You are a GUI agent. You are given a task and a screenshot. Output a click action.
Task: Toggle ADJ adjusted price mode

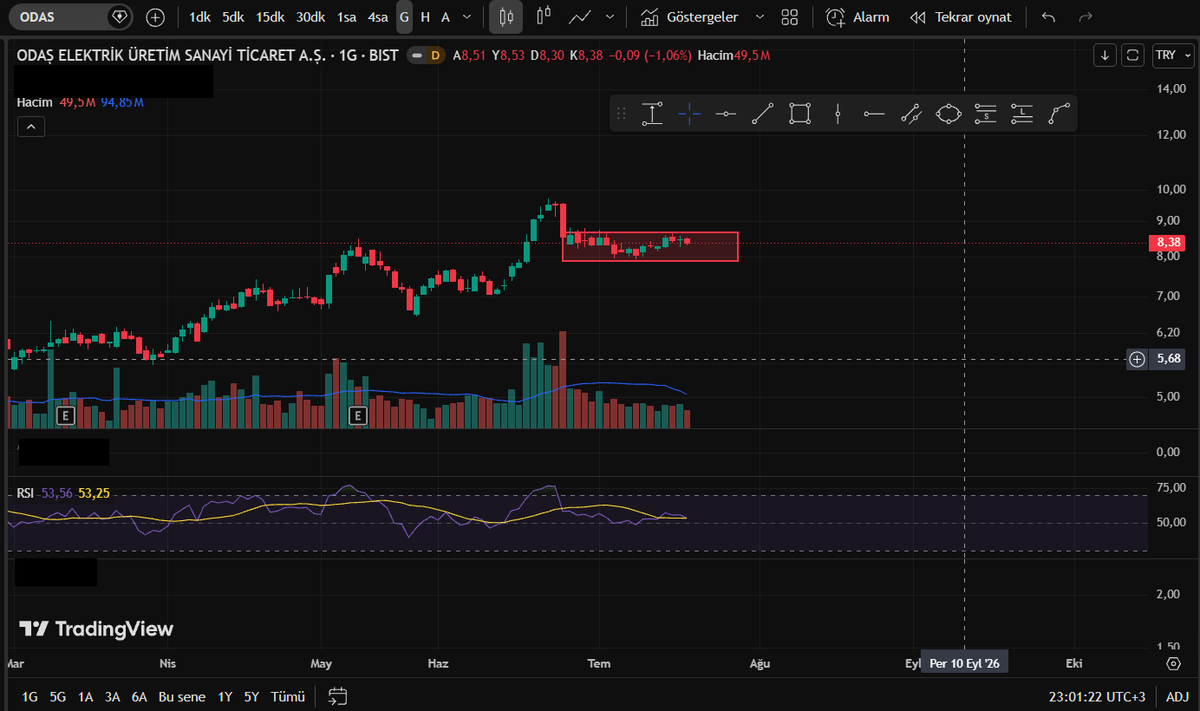pyautogui.click(x=1177, y=696)
